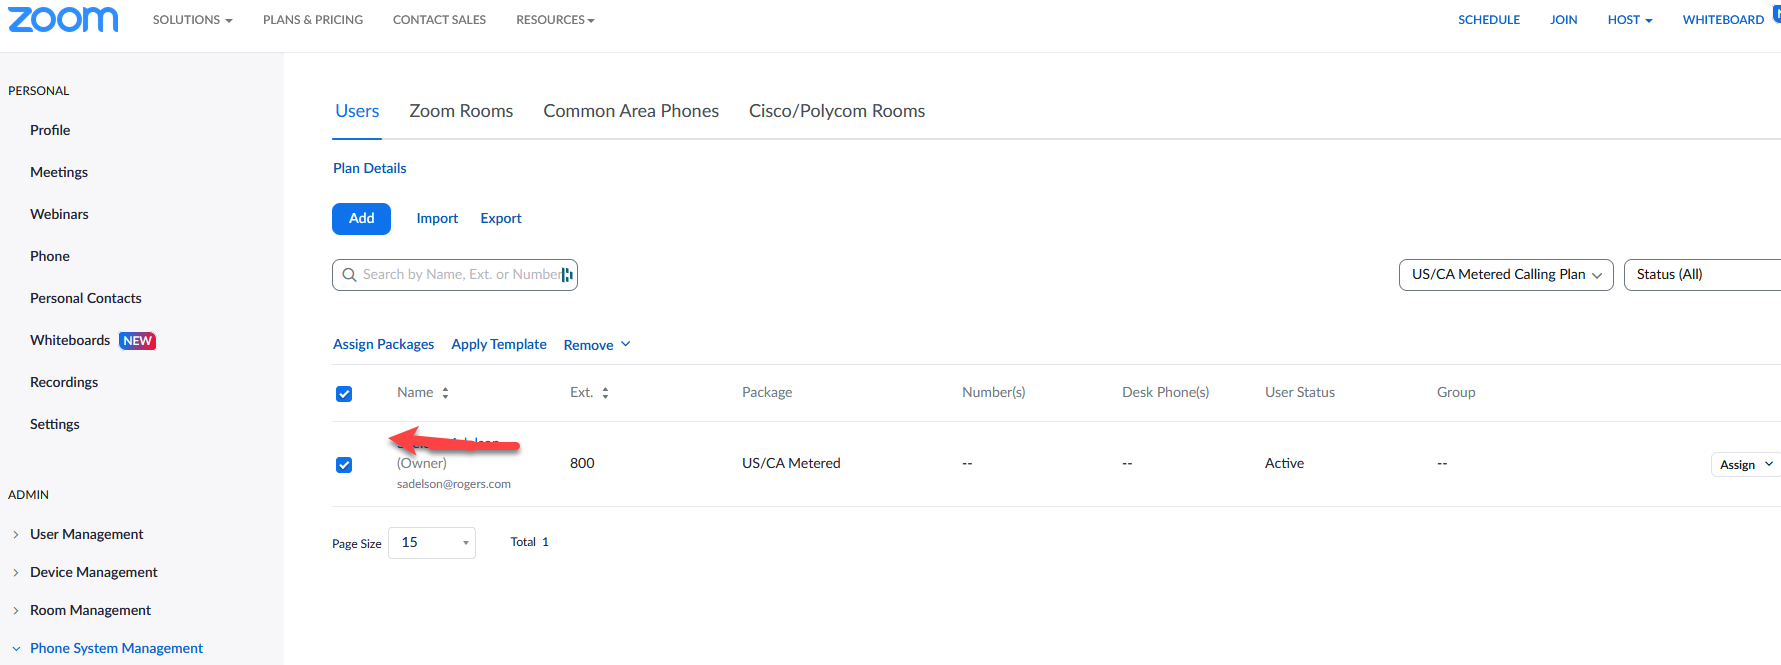Open the Host dropdown
This screenshot has height=665, width=1781.
click(1629, 20)
